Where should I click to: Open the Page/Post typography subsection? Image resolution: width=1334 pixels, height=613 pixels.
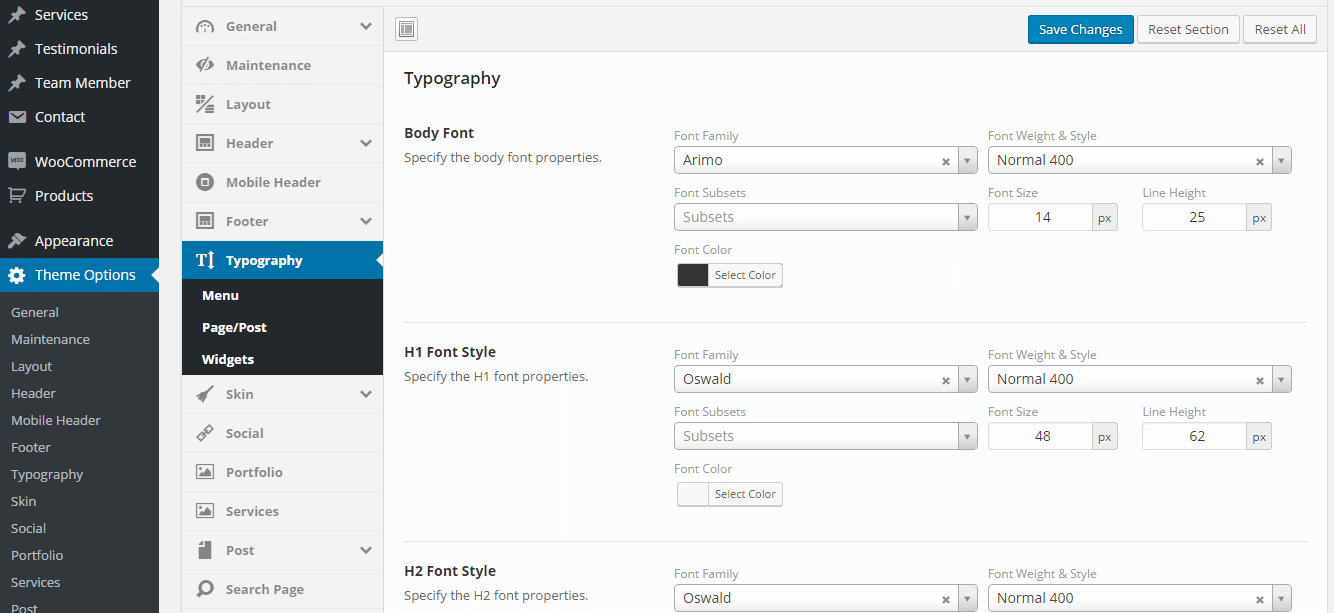coord(234,327)
